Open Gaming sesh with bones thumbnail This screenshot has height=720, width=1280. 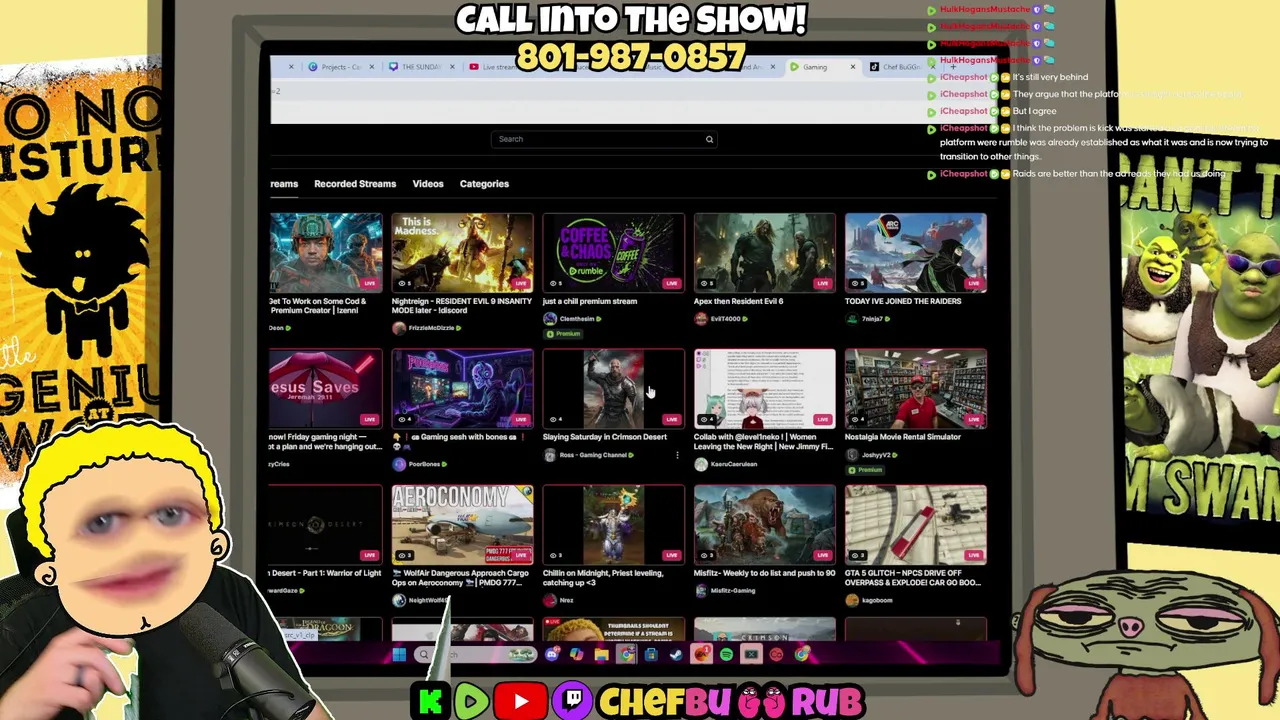462,388
